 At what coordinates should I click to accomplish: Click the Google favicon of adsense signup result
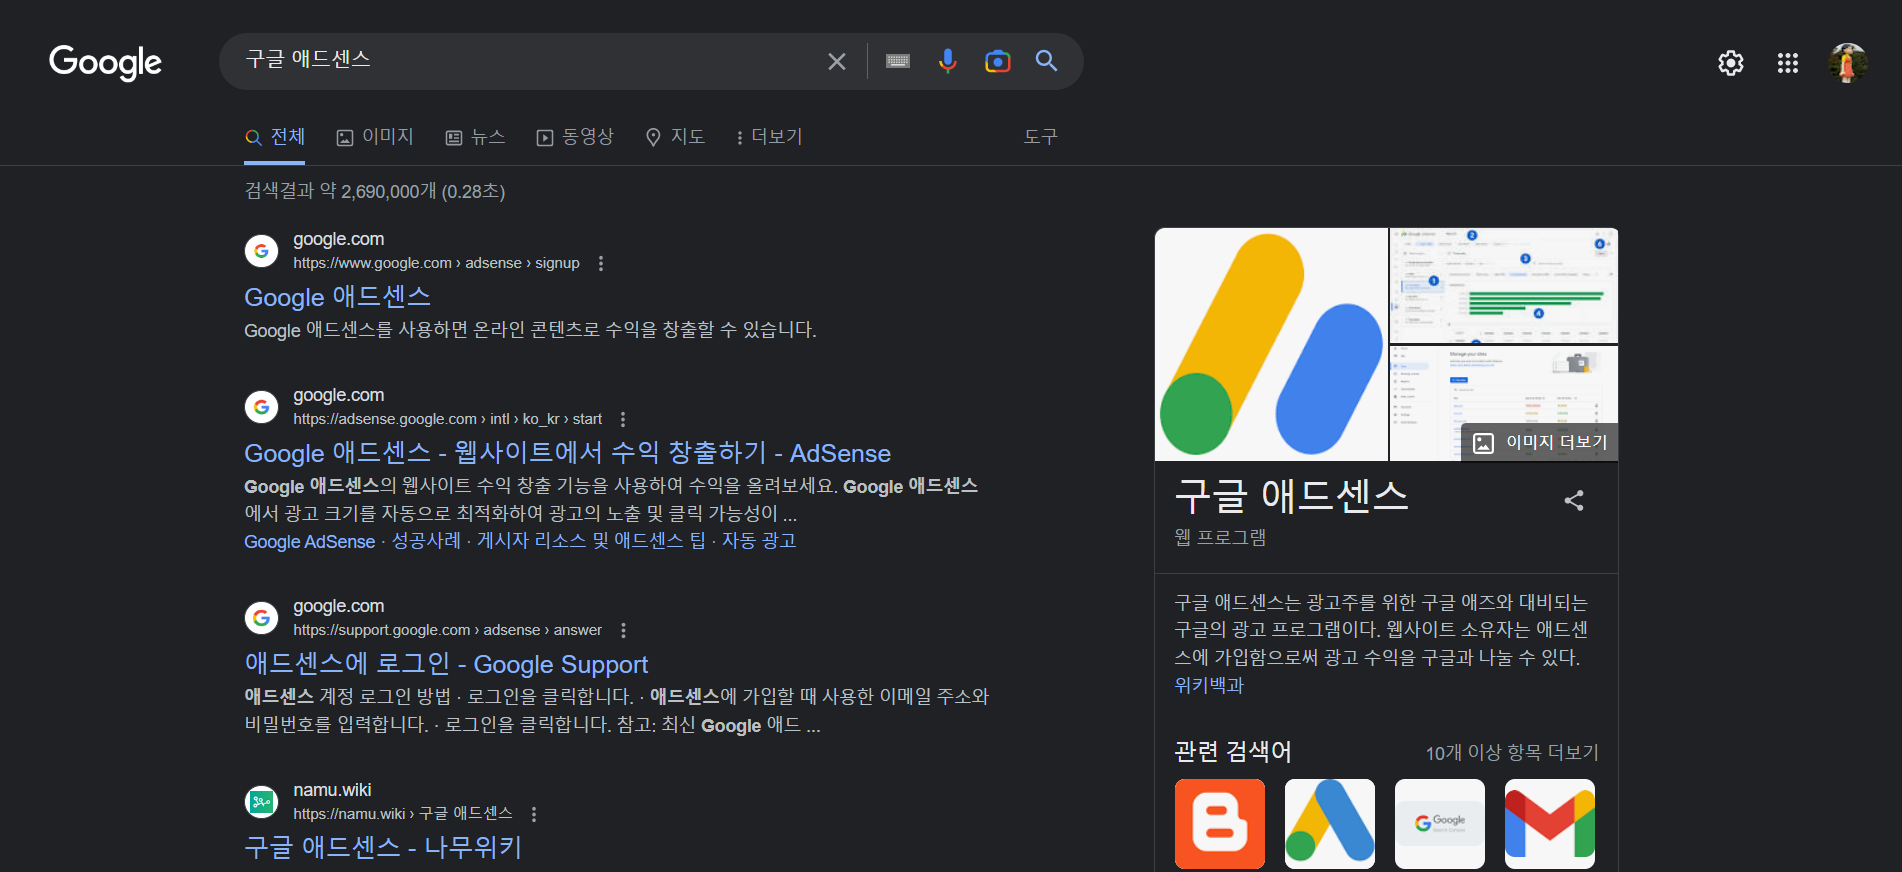[262, 251]
